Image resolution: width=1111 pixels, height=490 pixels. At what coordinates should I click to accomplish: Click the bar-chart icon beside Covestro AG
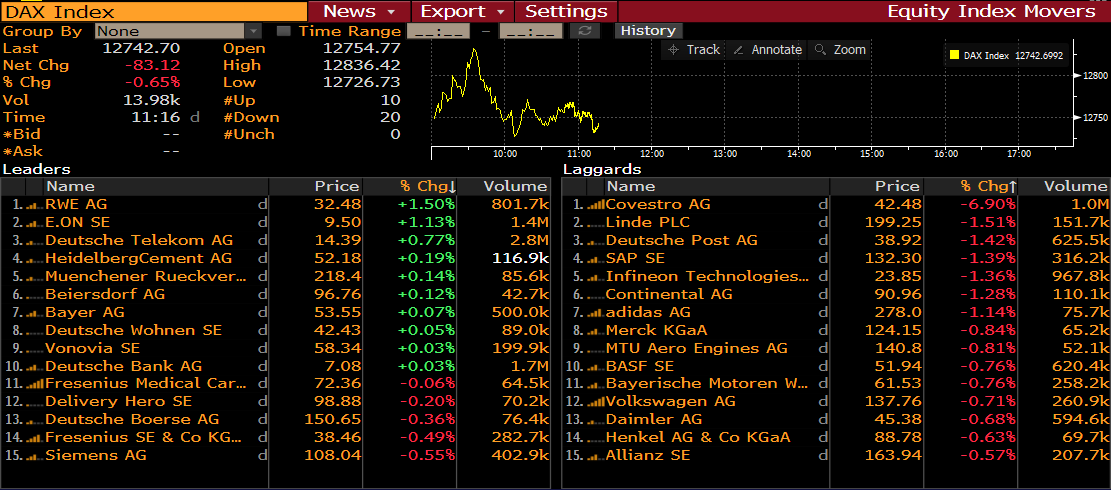tap(595, 205)
